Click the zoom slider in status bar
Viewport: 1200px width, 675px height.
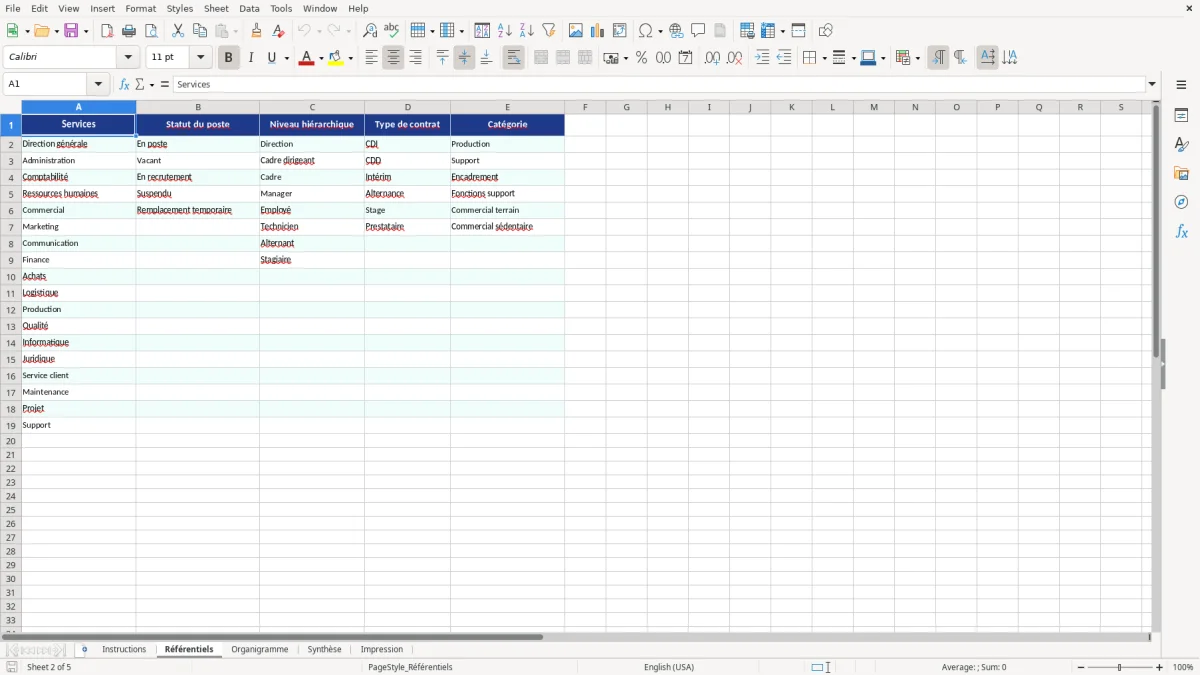pos(1120,667)
